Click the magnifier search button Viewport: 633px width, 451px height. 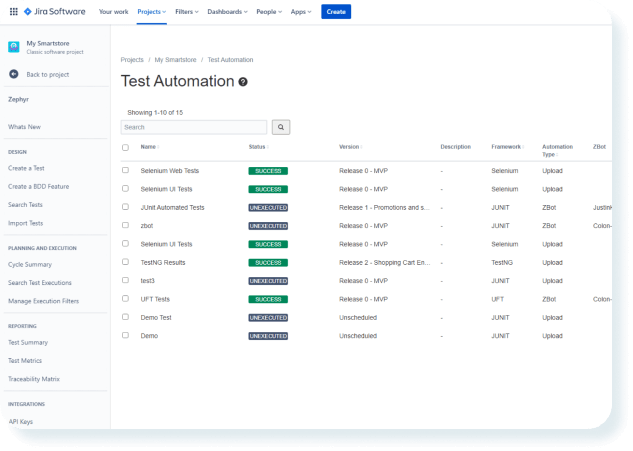(280, 127)
